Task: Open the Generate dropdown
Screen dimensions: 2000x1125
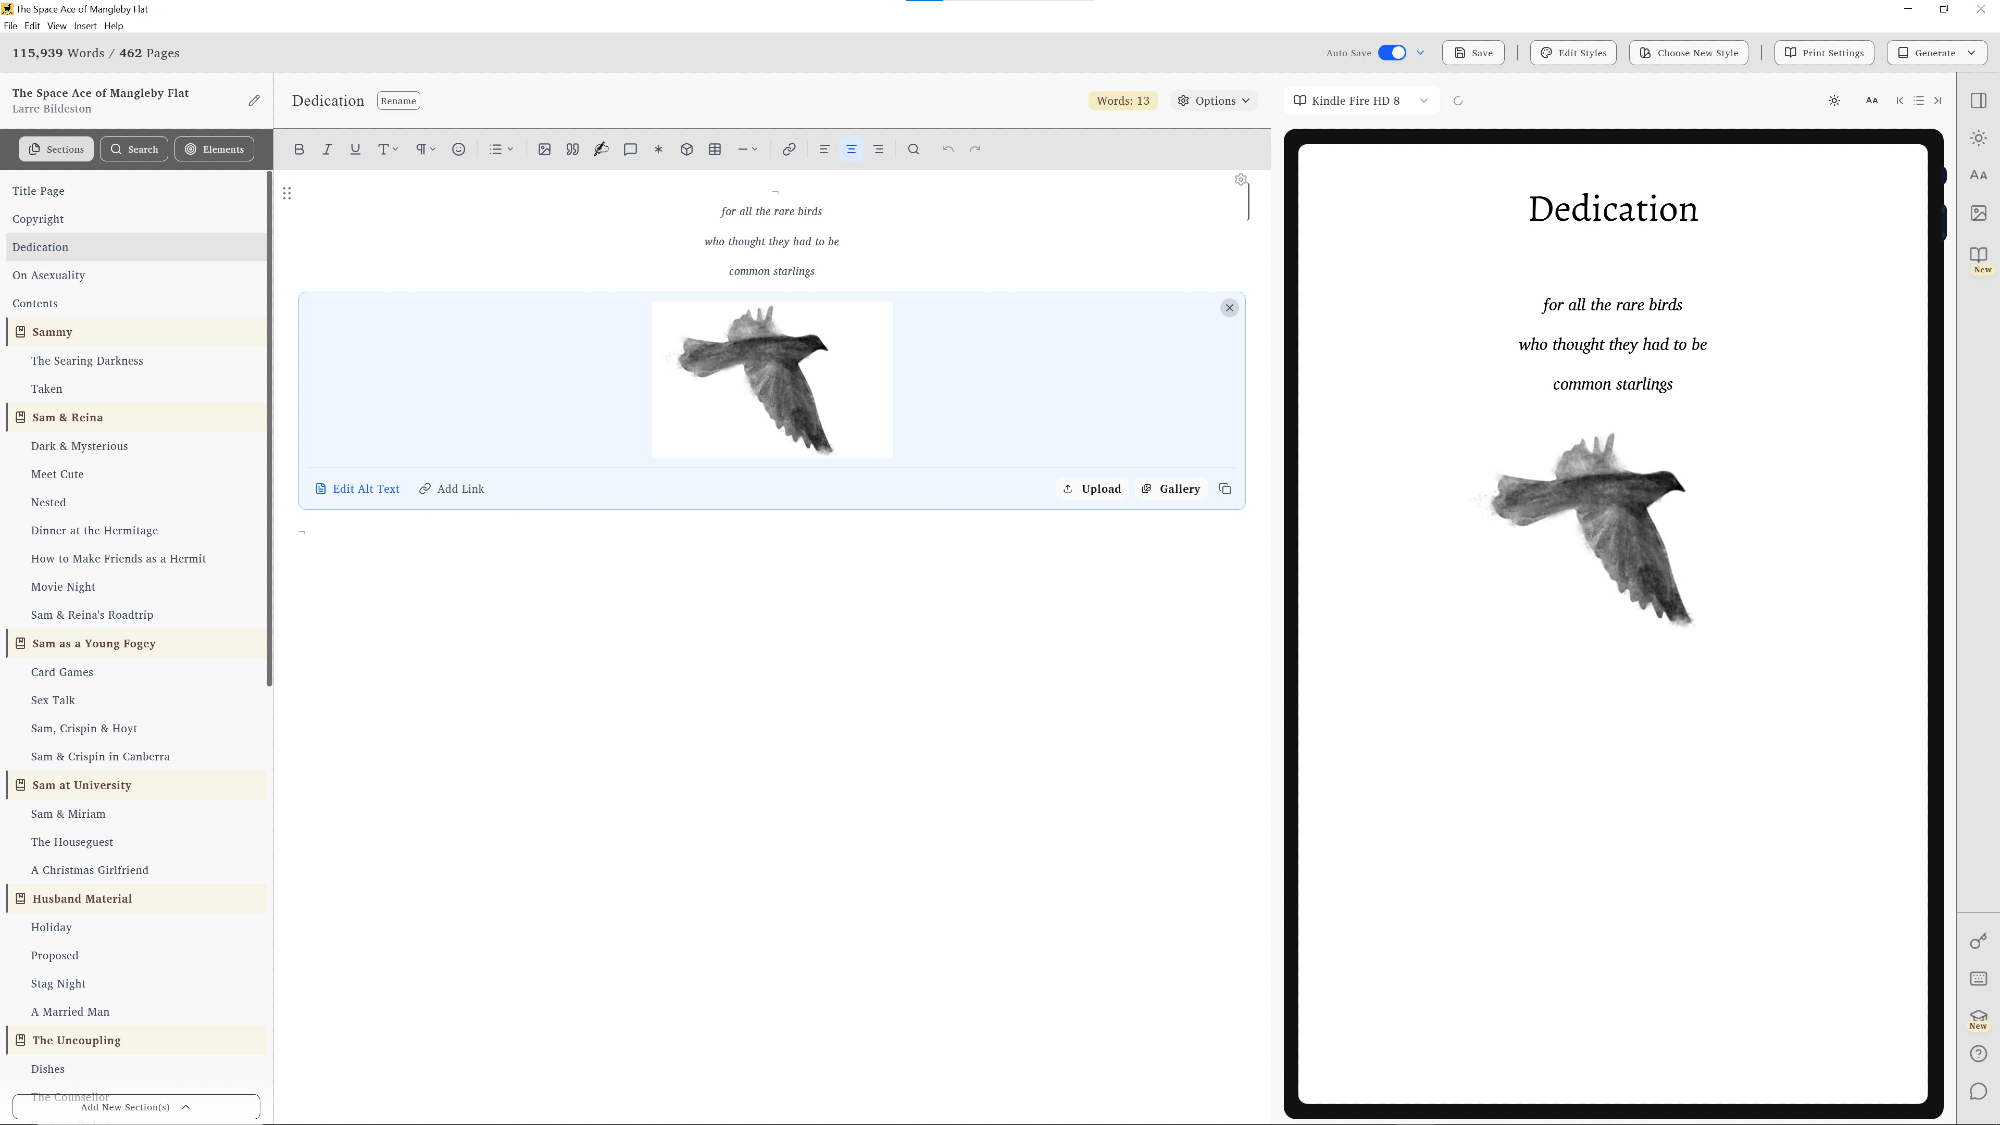Action: (x=1936, y=53)
